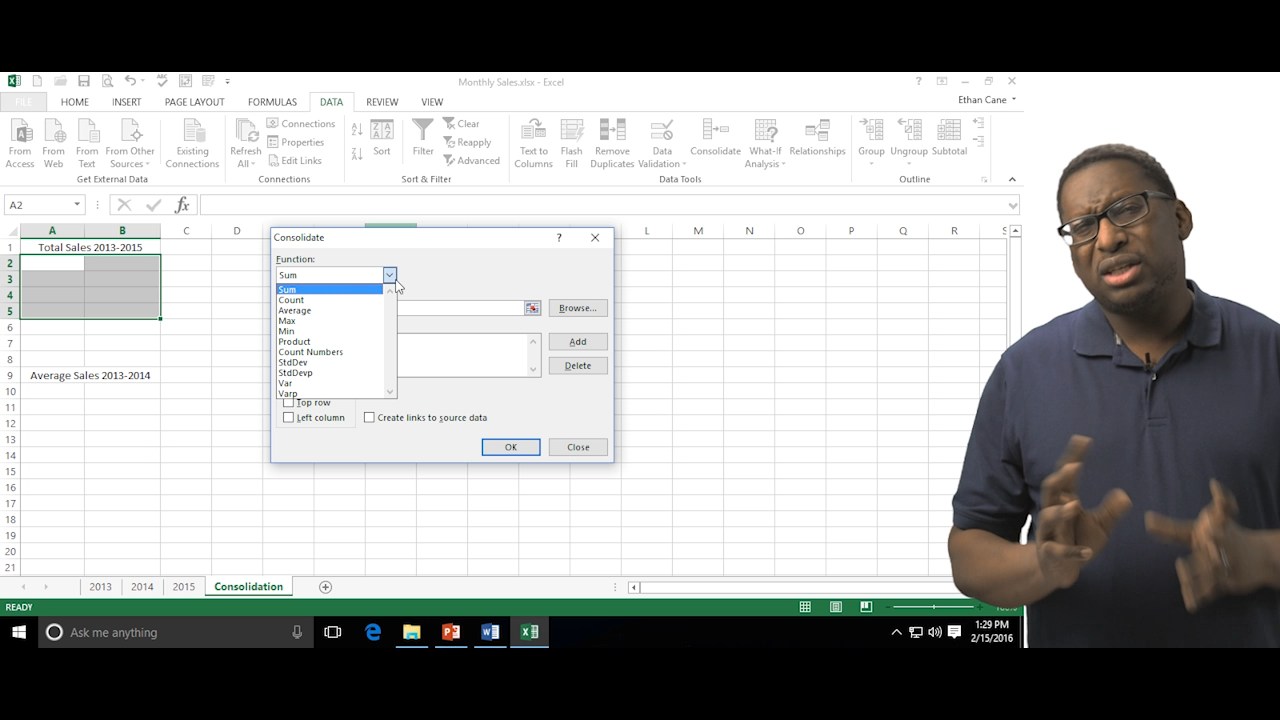The height and width of the screenshot is (720, 1280).
Task: Open the VIEW ribbon tab
Action: pyautogui.click(x=432, y=102)
